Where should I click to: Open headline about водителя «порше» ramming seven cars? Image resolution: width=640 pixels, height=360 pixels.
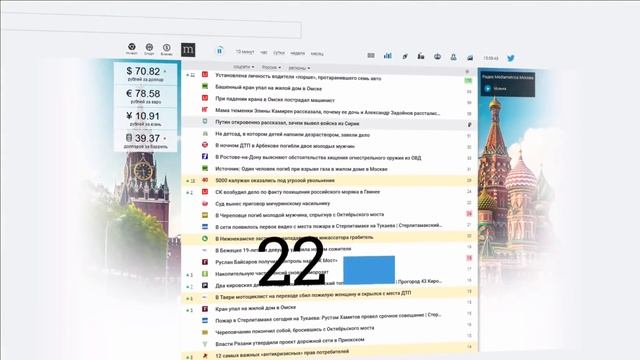point(298,77)
